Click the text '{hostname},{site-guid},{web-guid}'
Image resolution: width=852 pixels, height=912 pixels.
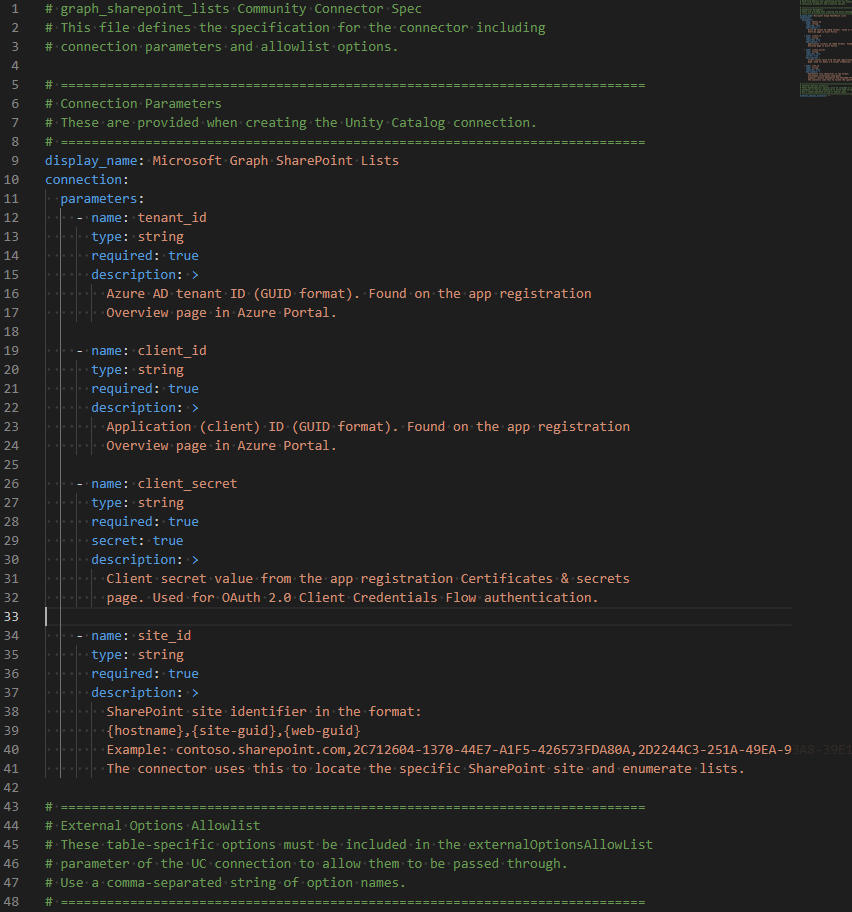pos(233,731)
